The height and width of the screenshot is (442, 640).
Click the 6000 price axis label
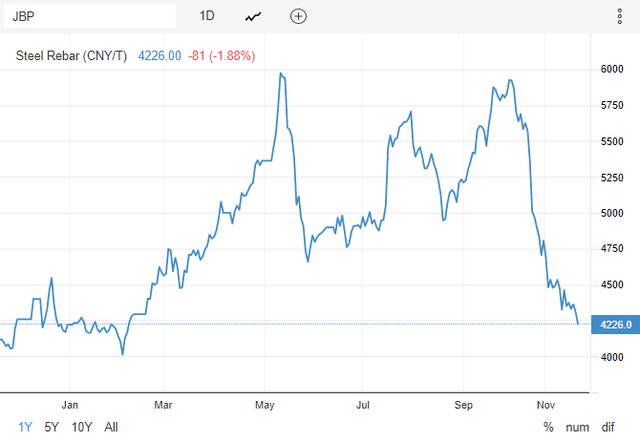pyautogui.click(x=612, y=69)
